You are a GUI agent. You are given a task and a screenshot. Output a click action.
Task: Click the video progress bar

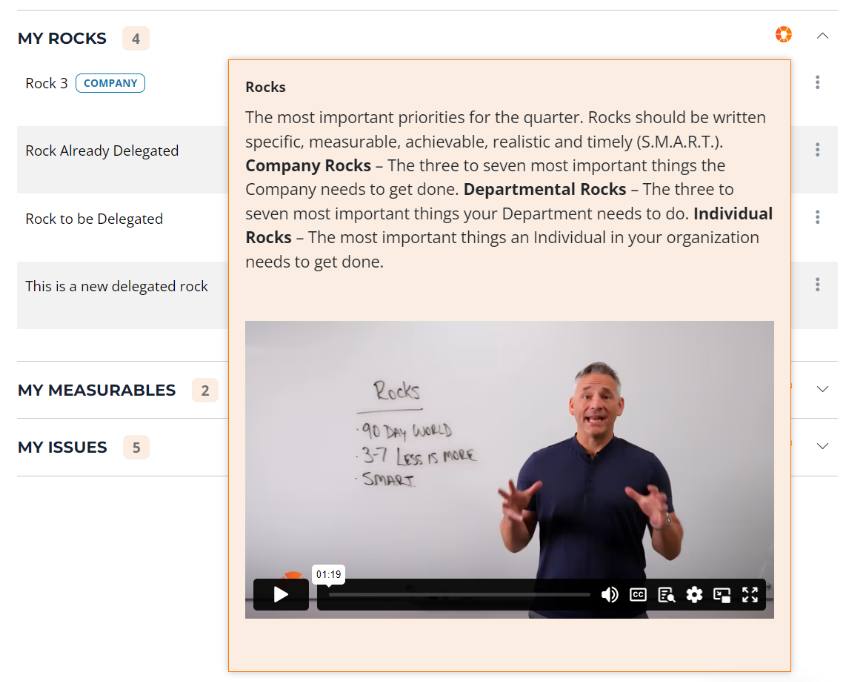[459, 595]
